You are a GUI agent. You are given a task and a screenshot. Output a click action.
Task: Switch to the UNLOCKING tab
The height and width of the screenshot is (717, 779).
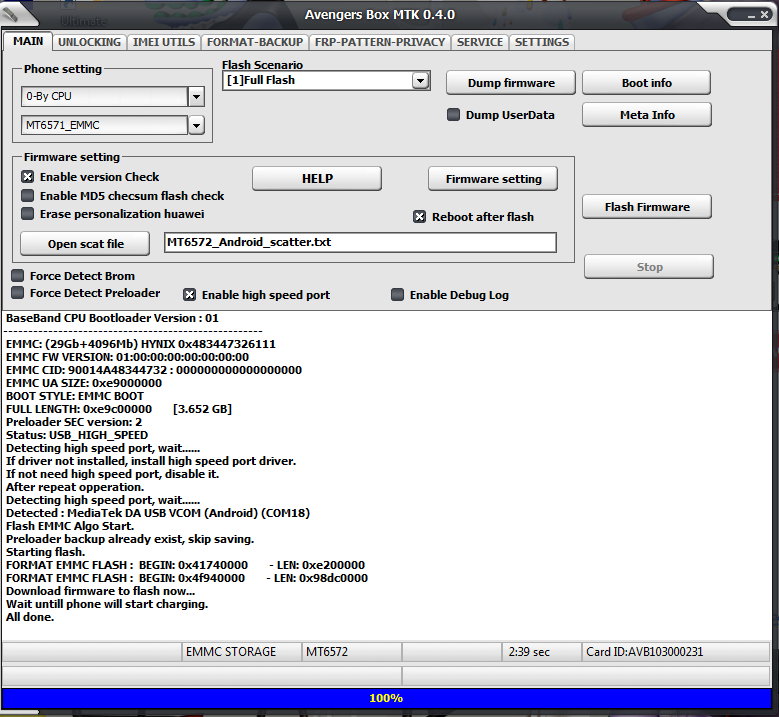tap(89, 42)
